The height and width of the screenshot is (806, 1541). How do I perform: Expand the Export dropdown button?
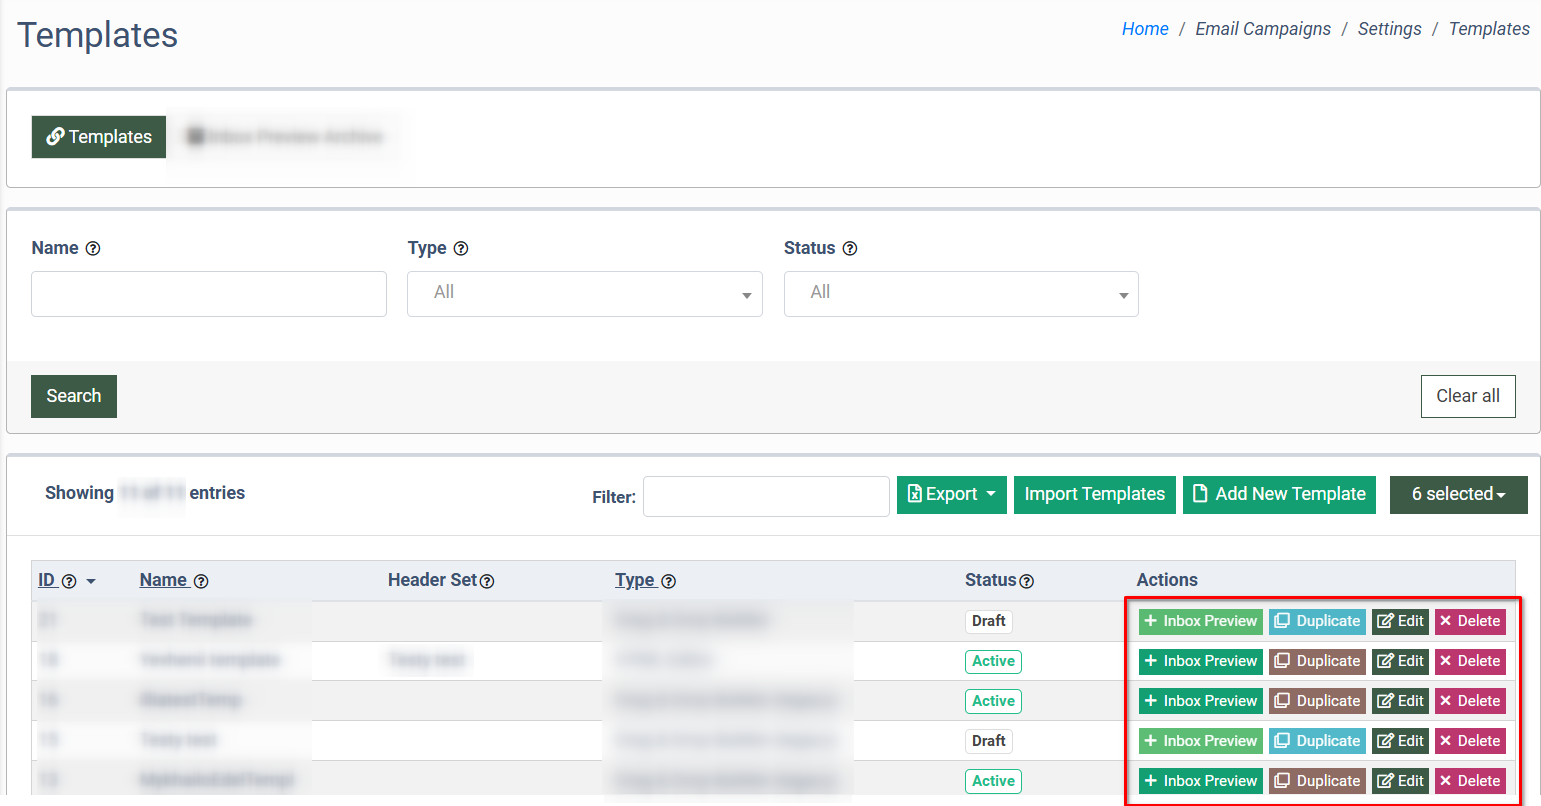point(951,494)
